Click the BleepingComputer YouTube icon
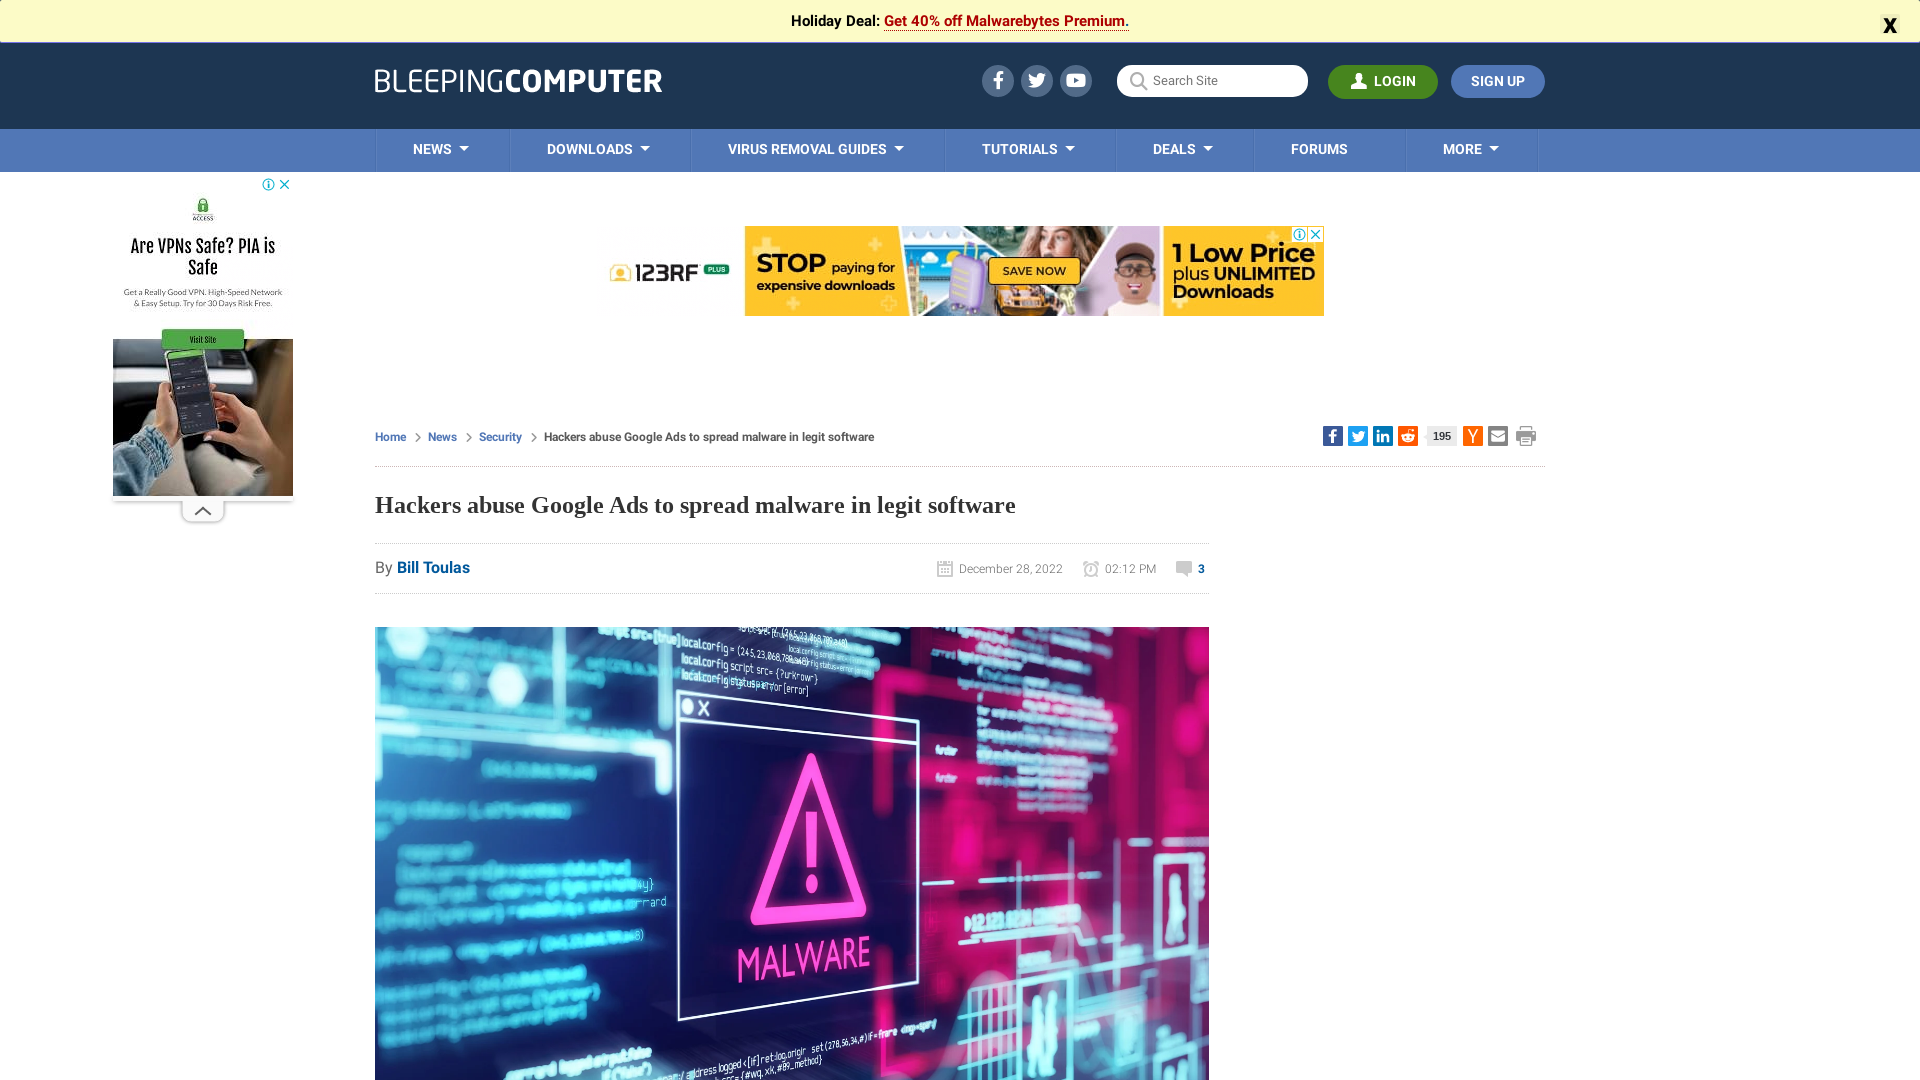This screenshot has height=1080, width=1920. coord(1076,80)
